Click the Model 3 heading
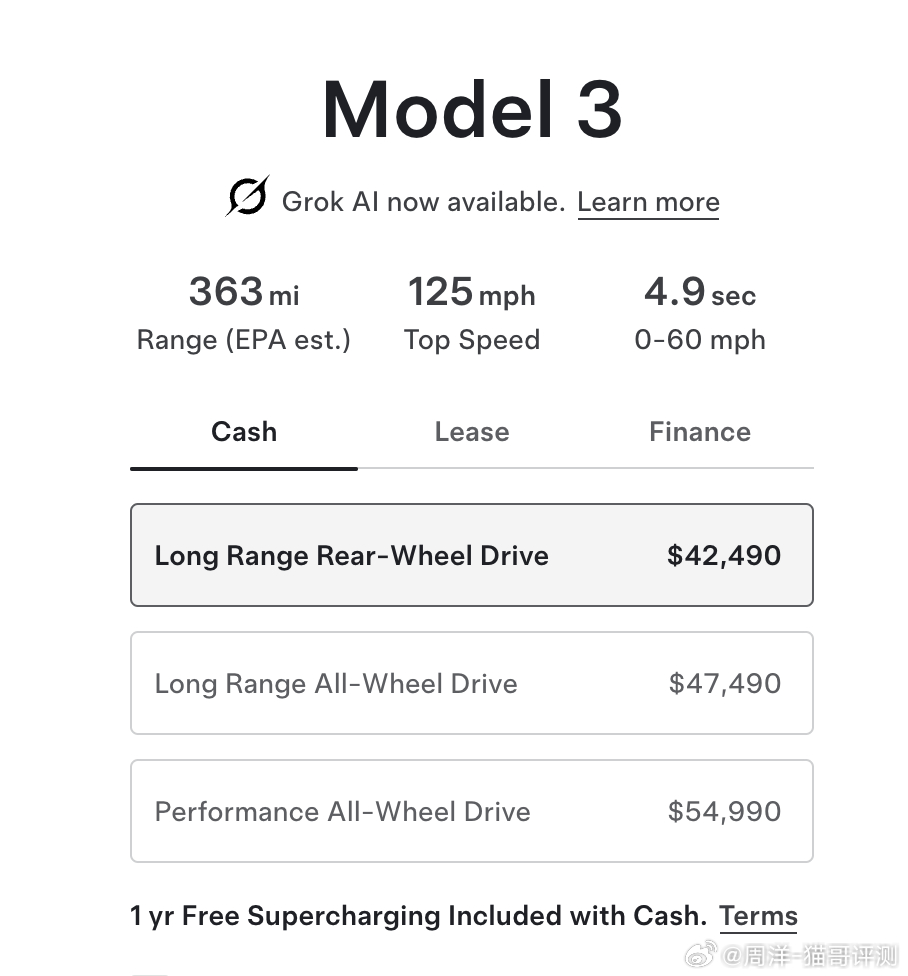908x976 pixels. [472, 110]
